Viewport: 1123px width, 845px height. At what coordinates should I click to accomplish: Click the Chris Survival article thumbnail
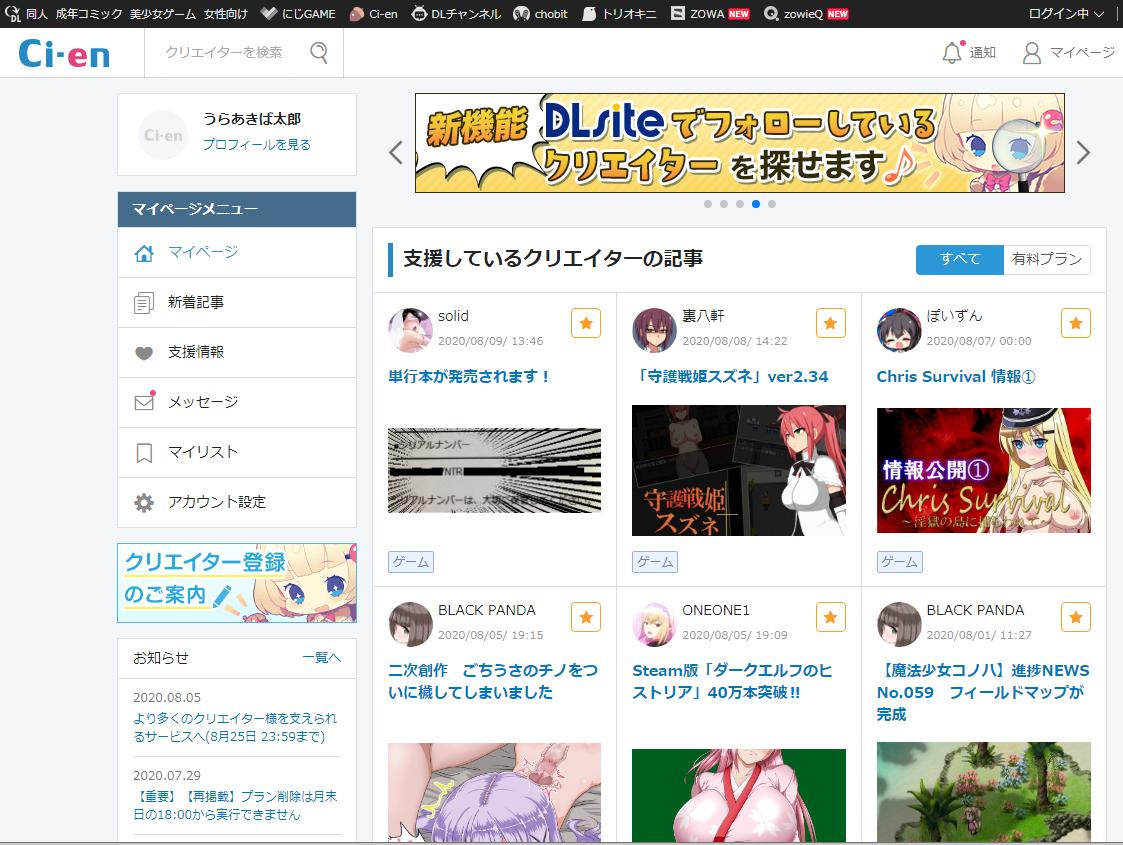pos(983,470)
